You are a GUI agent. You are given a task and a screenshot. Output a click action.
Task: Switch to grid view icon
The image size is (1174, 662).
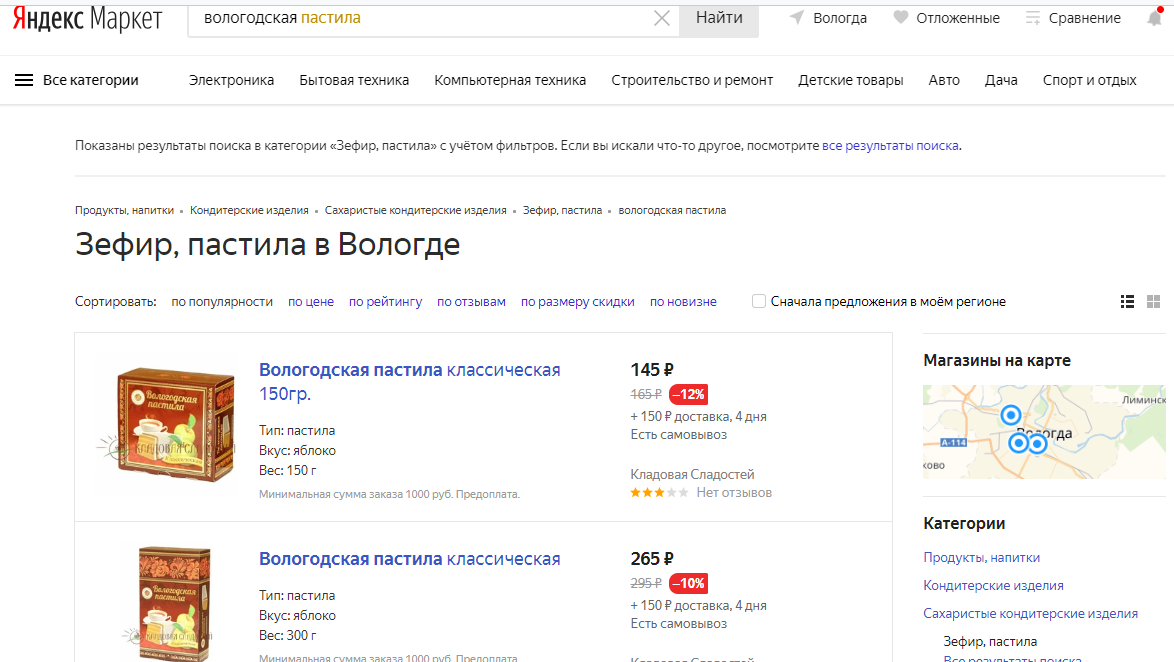(1153, 302)
